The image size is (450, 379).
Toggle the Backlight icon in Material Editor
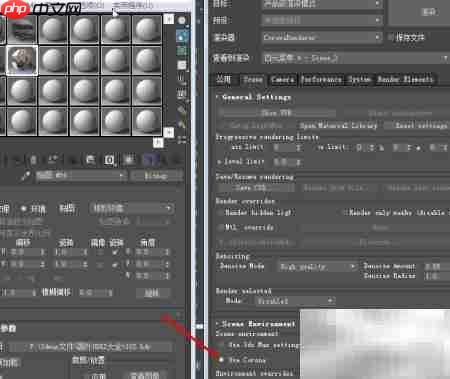(182, 36)
